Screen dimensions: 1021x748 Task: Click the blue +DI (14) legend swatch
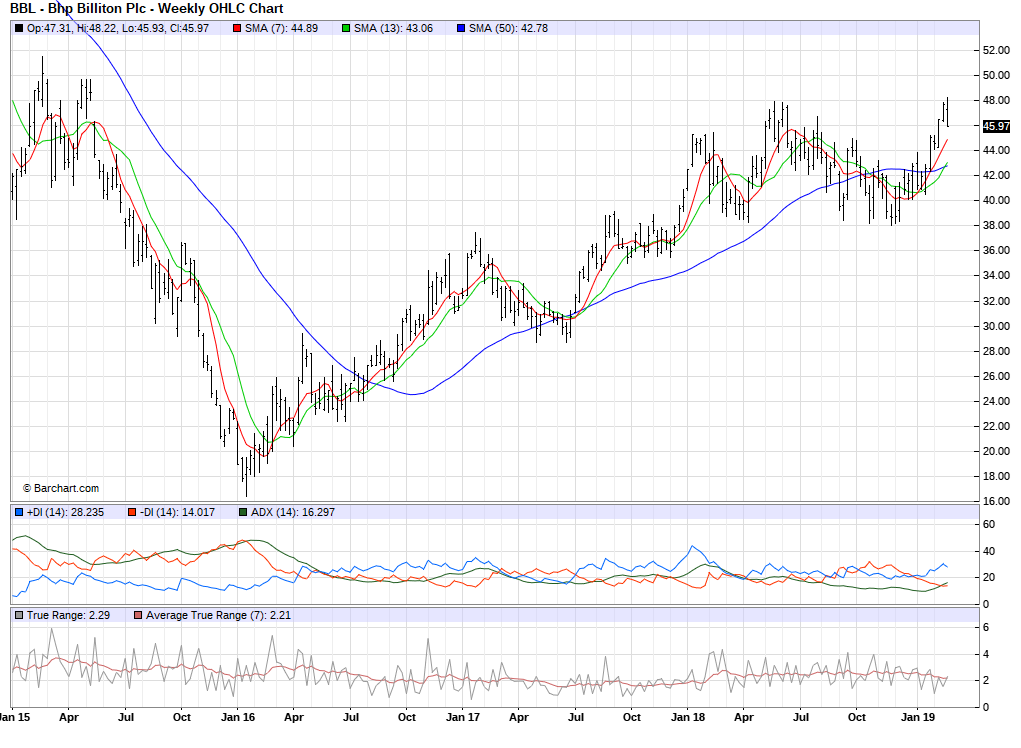(19, 512)
